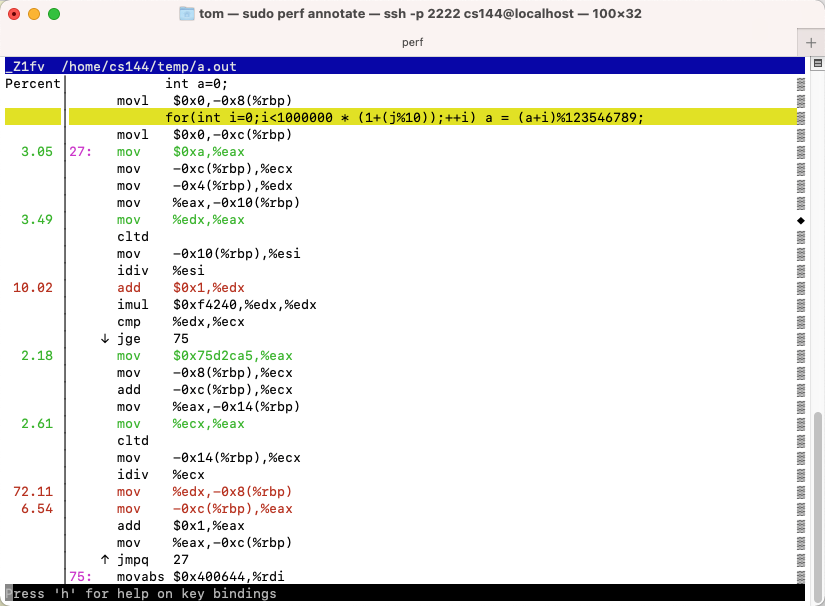The height and width of the screenshot is (606, 825).
Task: Click the mov %edx,-0x8(%rbp) instruction
Action: 204,492
